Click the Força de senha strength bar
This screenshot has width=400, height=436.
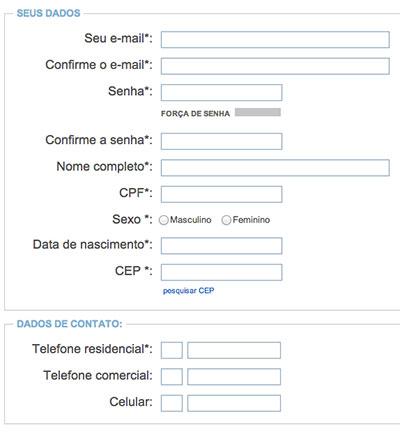tap(258, 112)
